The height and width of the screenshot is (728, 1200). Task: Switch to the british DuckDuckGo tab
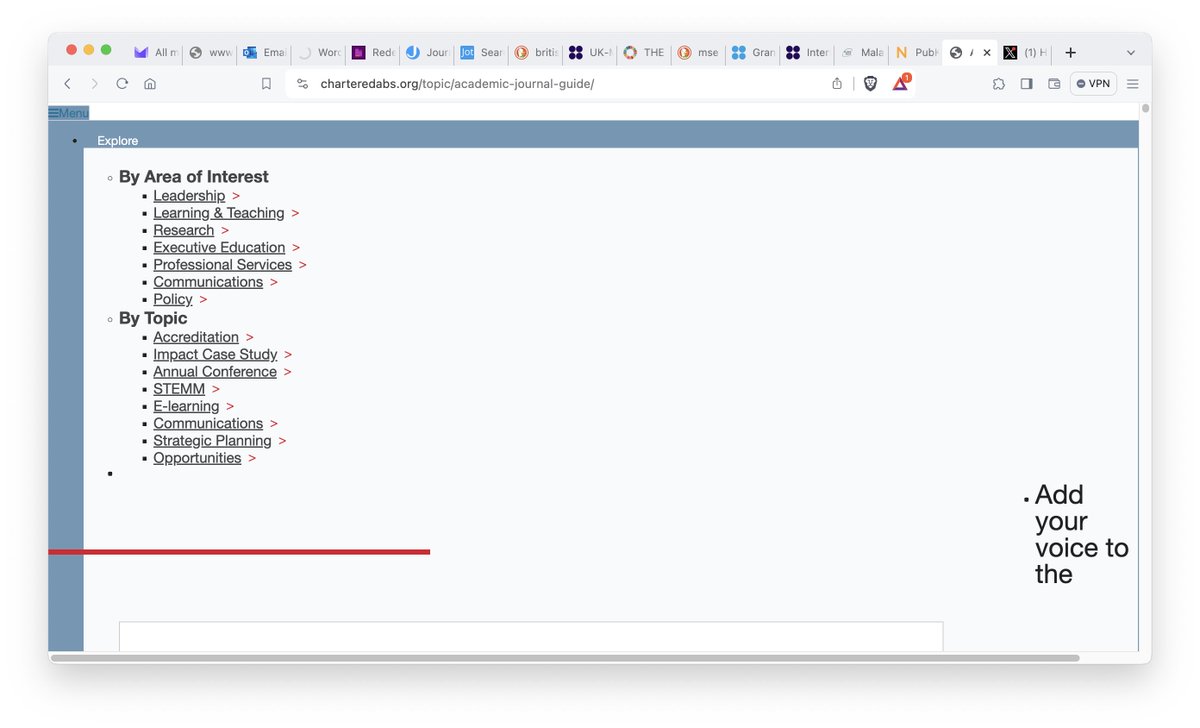tap(534, 53)
